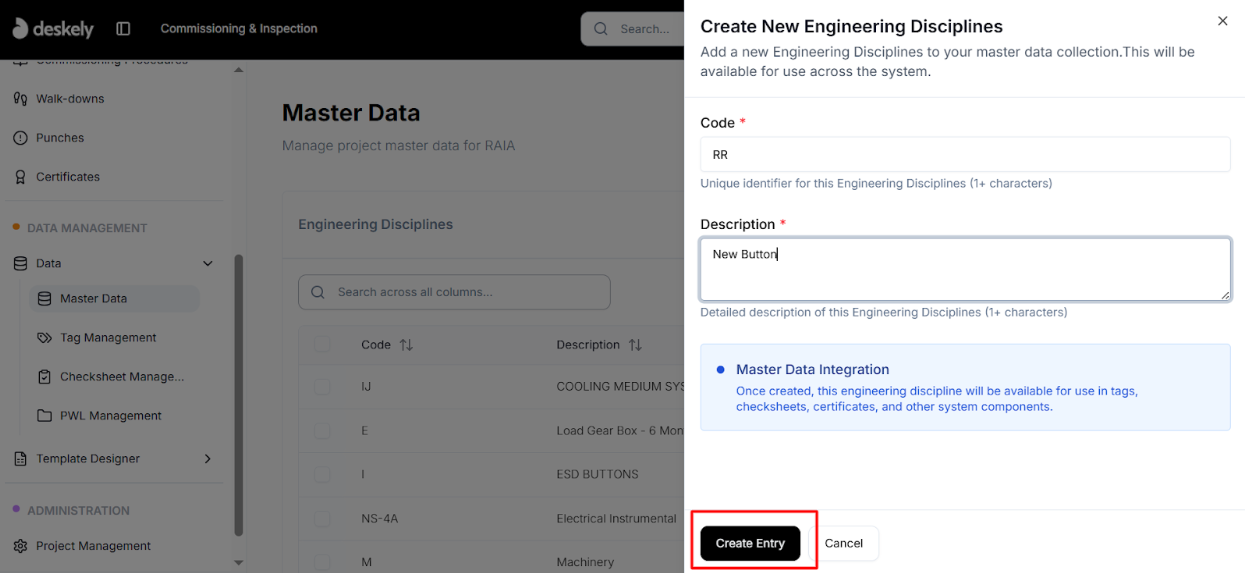
Task: Click the NS-4A code cell
Action: point(379,519)
